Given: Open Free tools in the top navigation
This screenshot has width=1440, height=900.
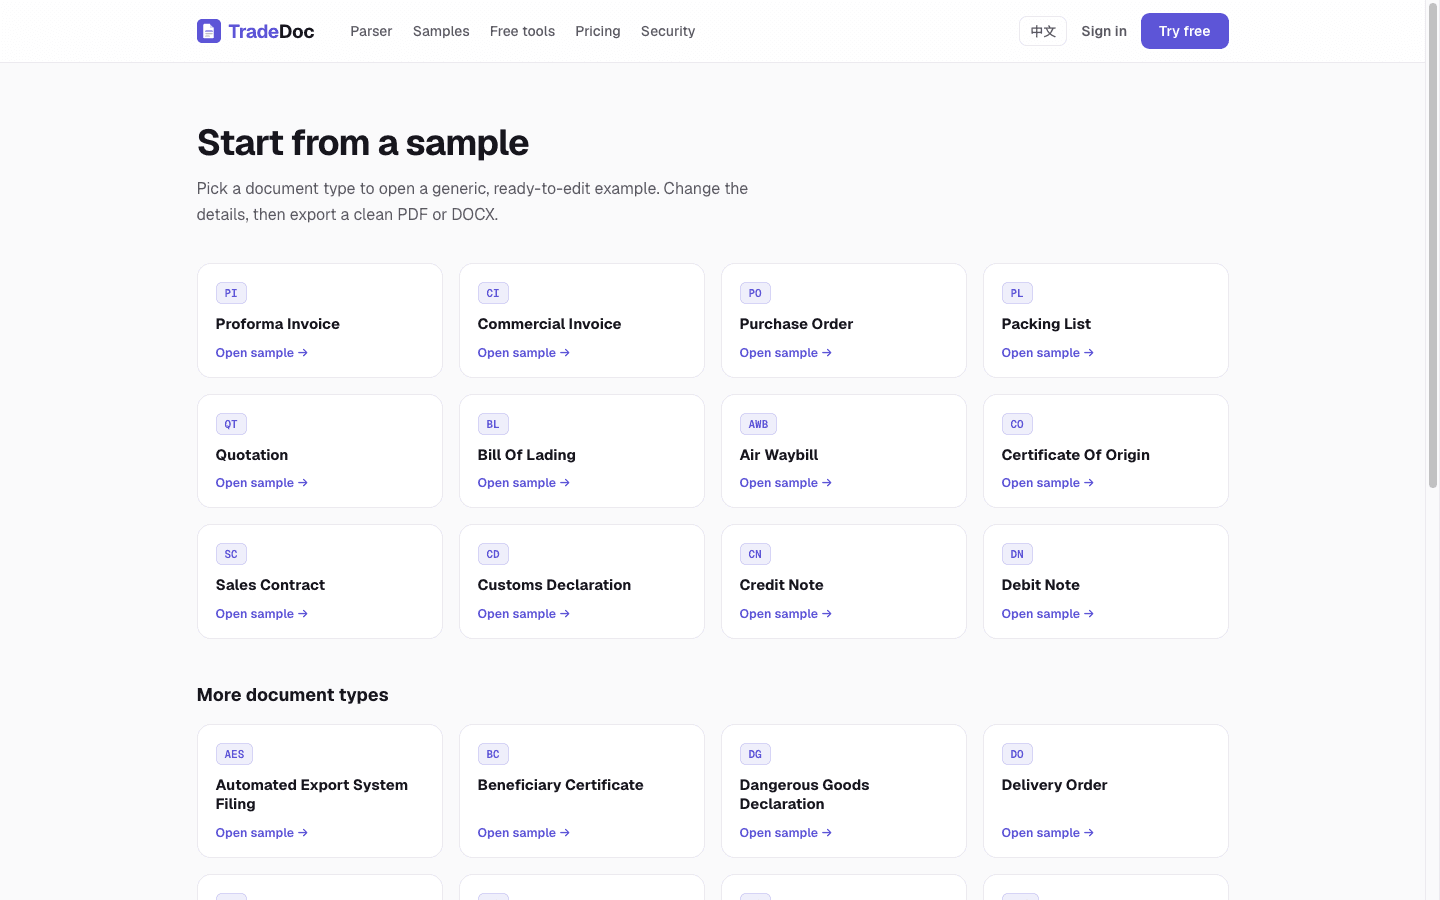Looking at the screenshot, I should click(522, 31).
